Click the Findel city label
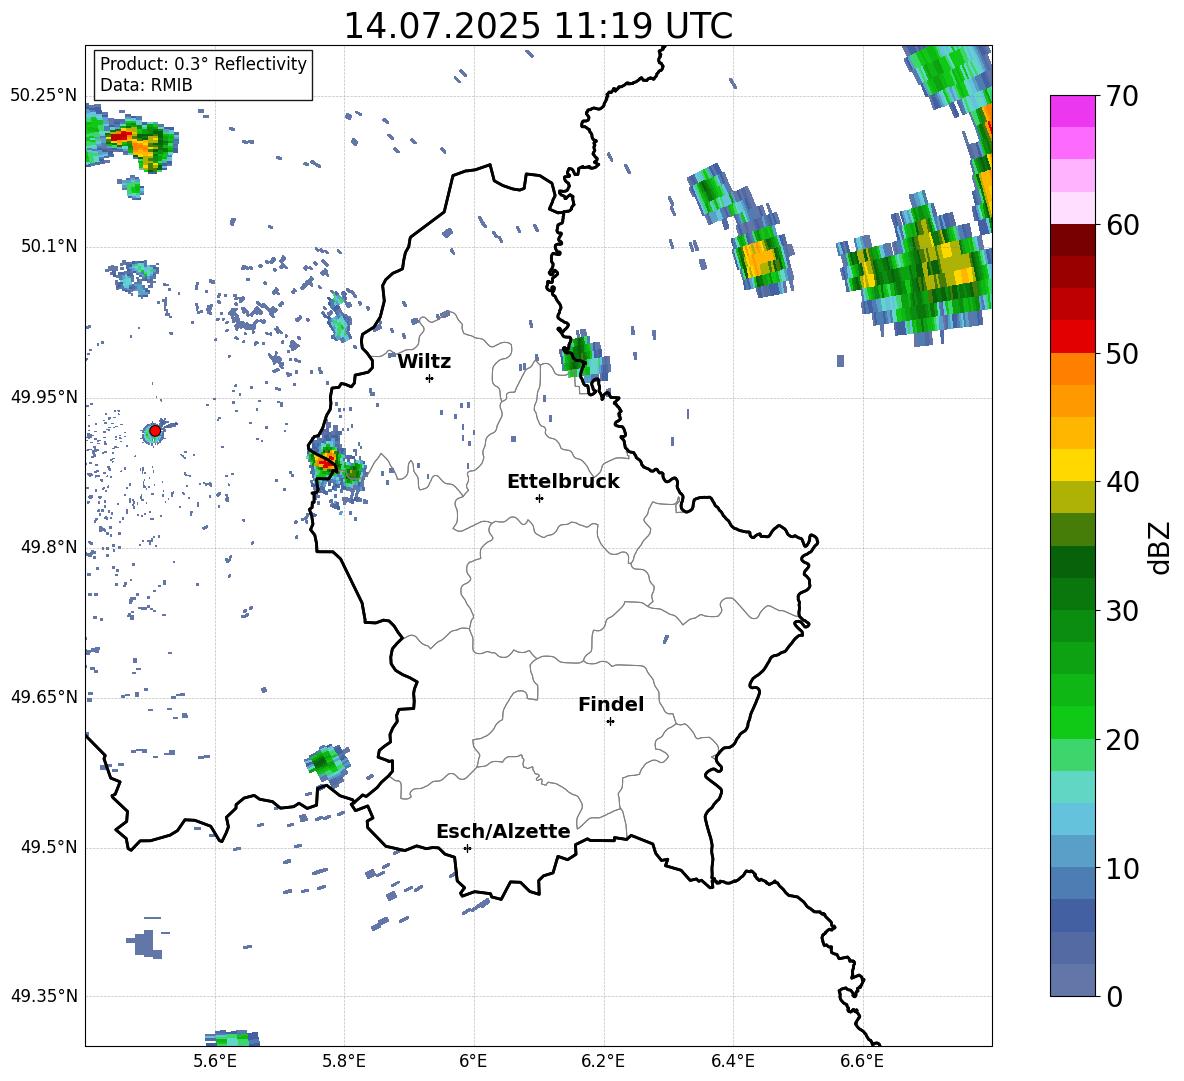The image size is (1184, 1081). click(611, 704)
